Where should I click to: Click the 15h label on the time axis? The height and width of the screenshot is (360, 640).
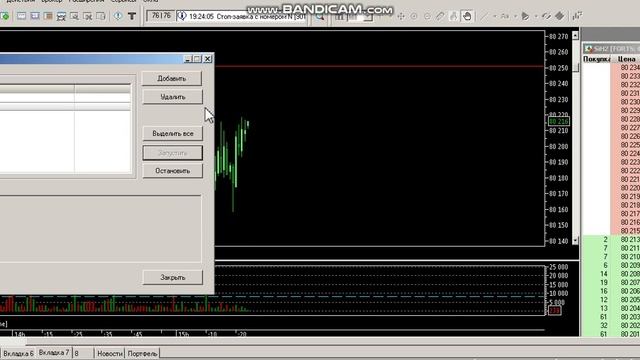click(183, 334)
